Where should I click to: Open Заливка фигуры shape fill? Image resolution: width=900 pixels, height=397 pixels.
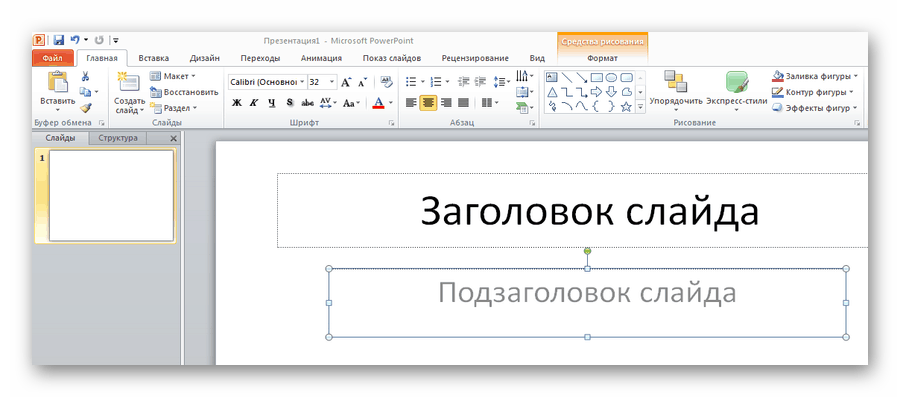tap(814, 76)
